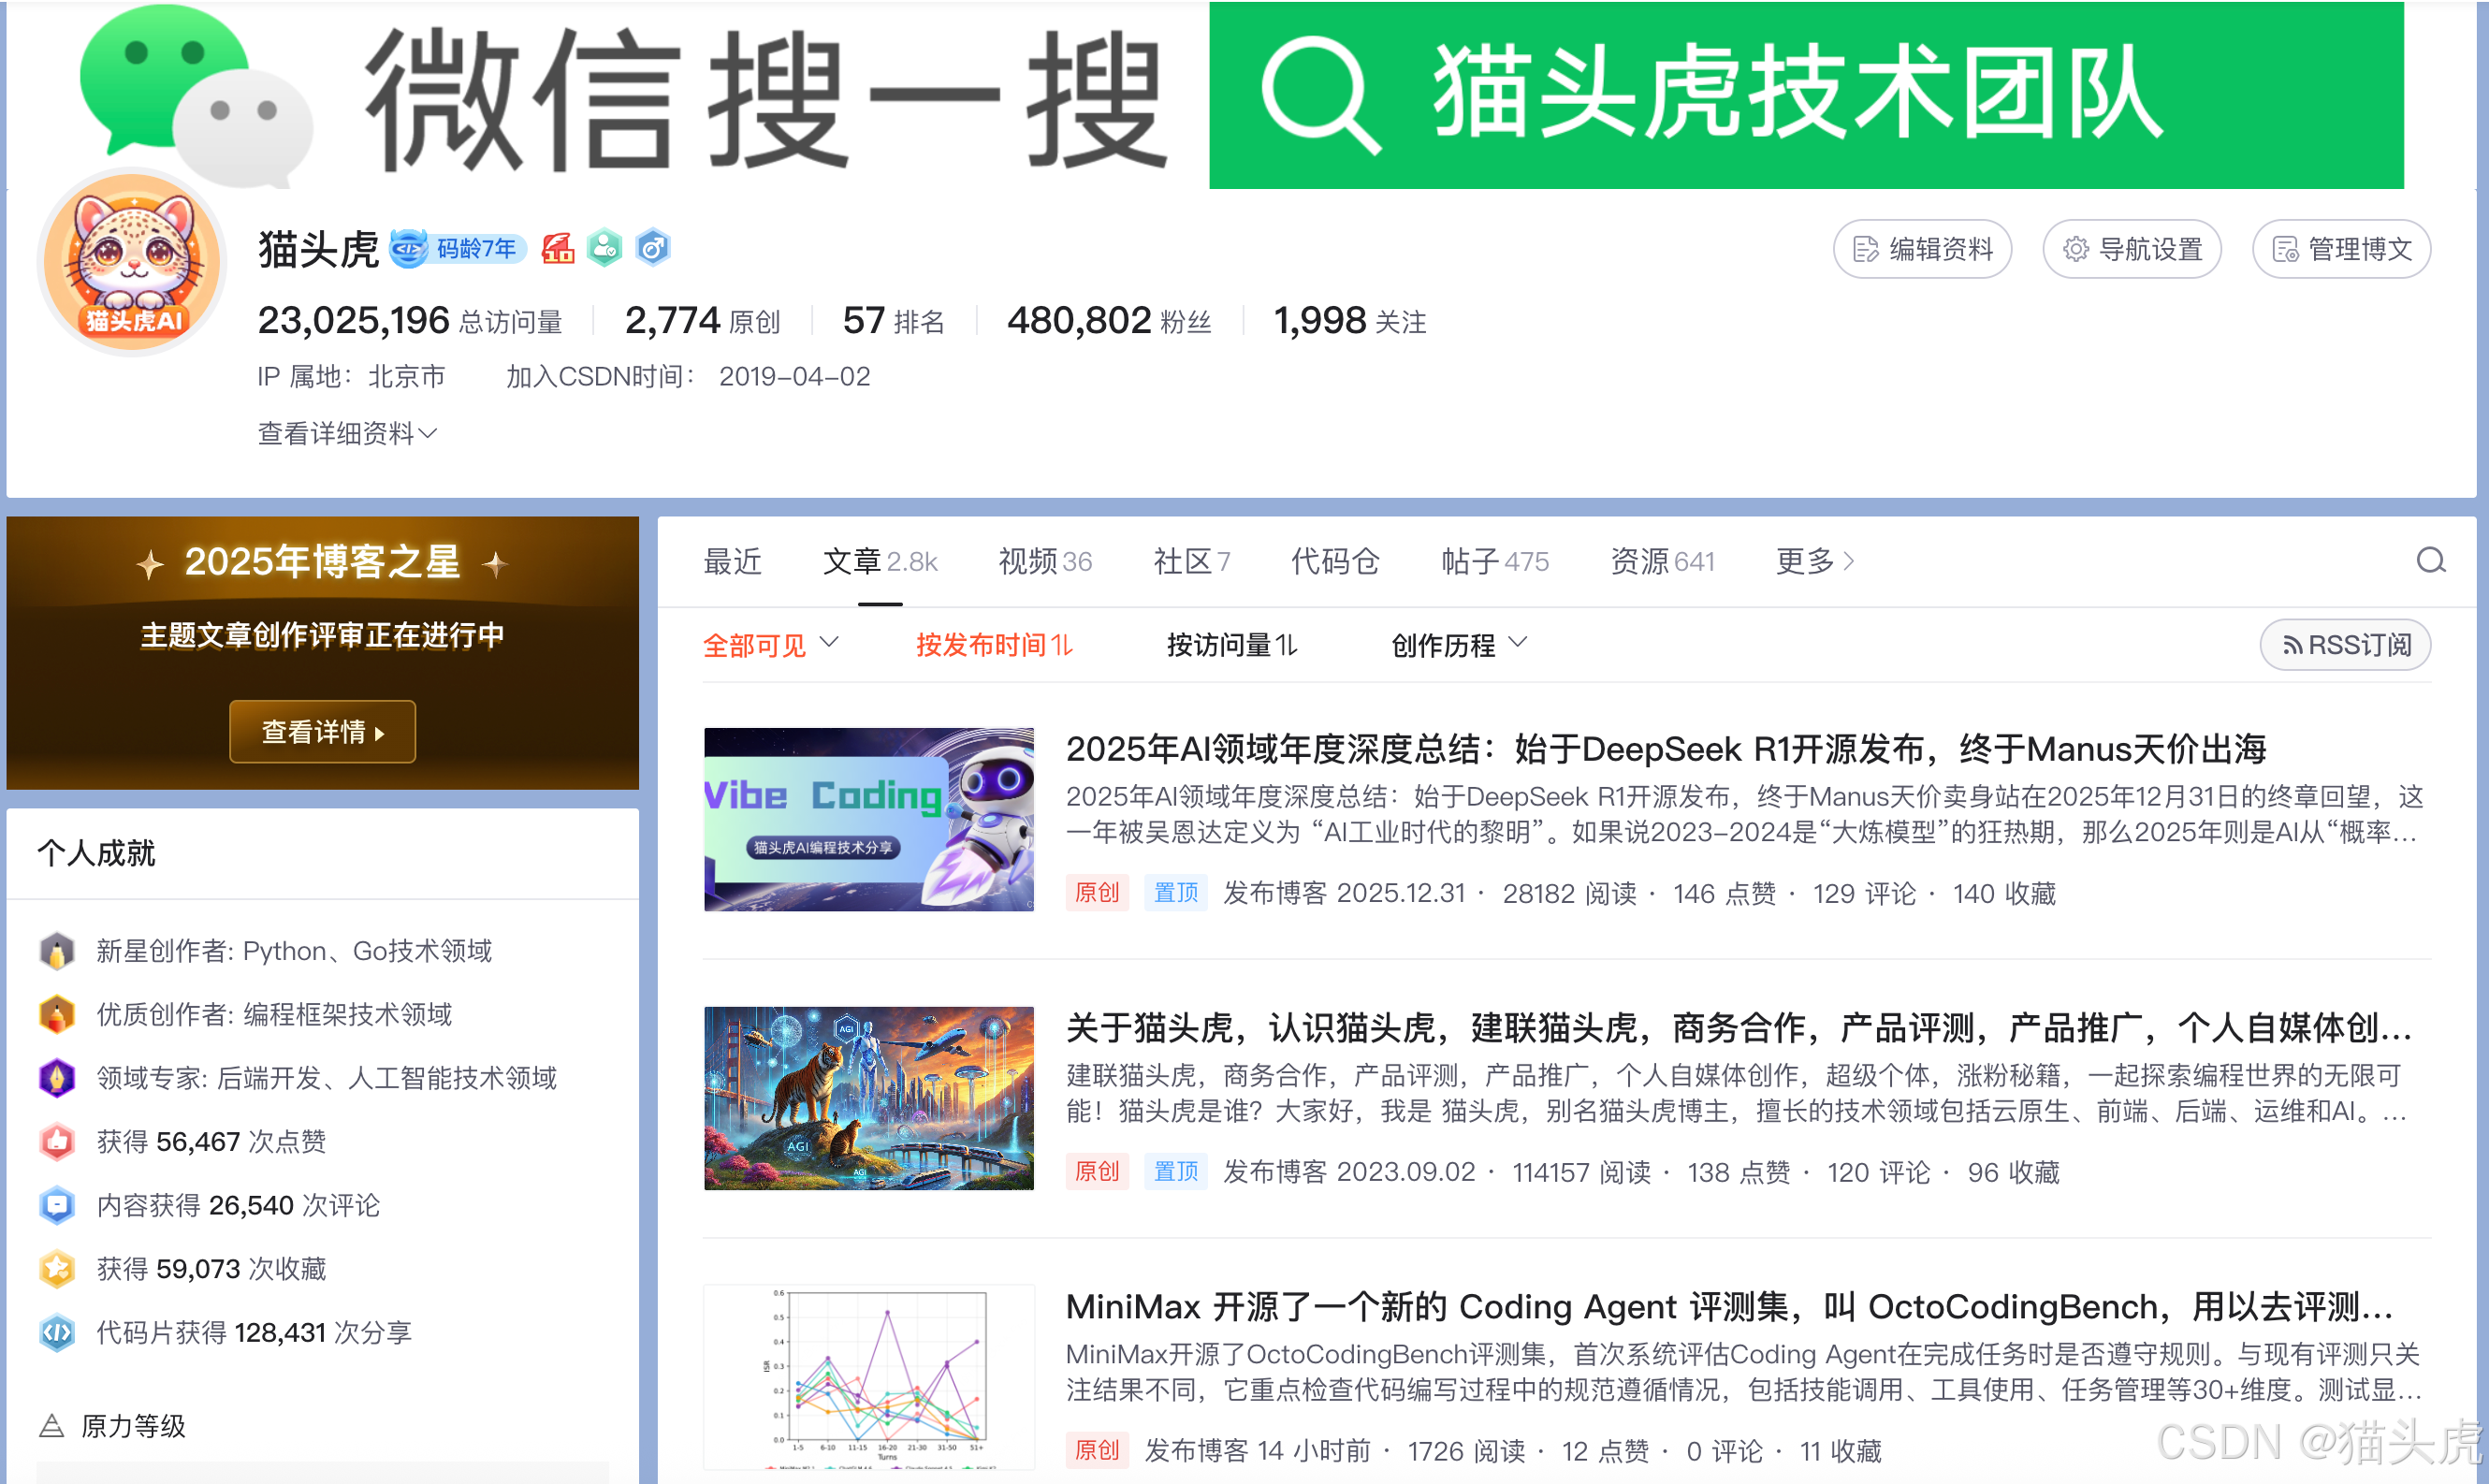Click the 2,774 原创 count
The width and height of the screenshot is (2489, 1484).
702,321
